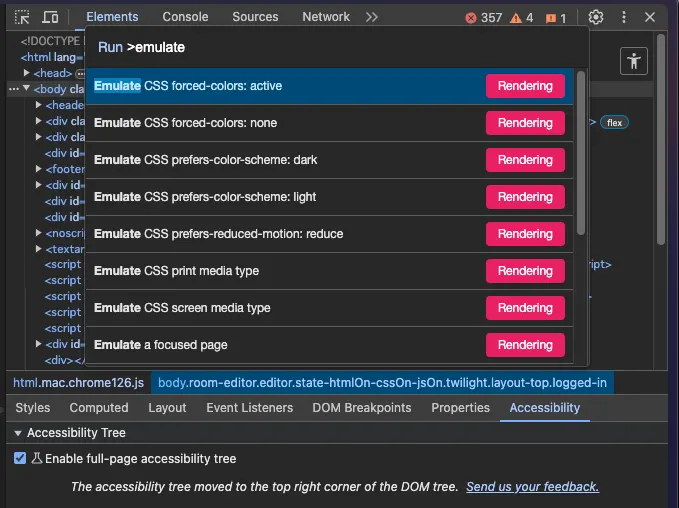Click the warning count 4
Image resolution: width=679 pixels, height=508 pixels.
[x=521, y=18]
